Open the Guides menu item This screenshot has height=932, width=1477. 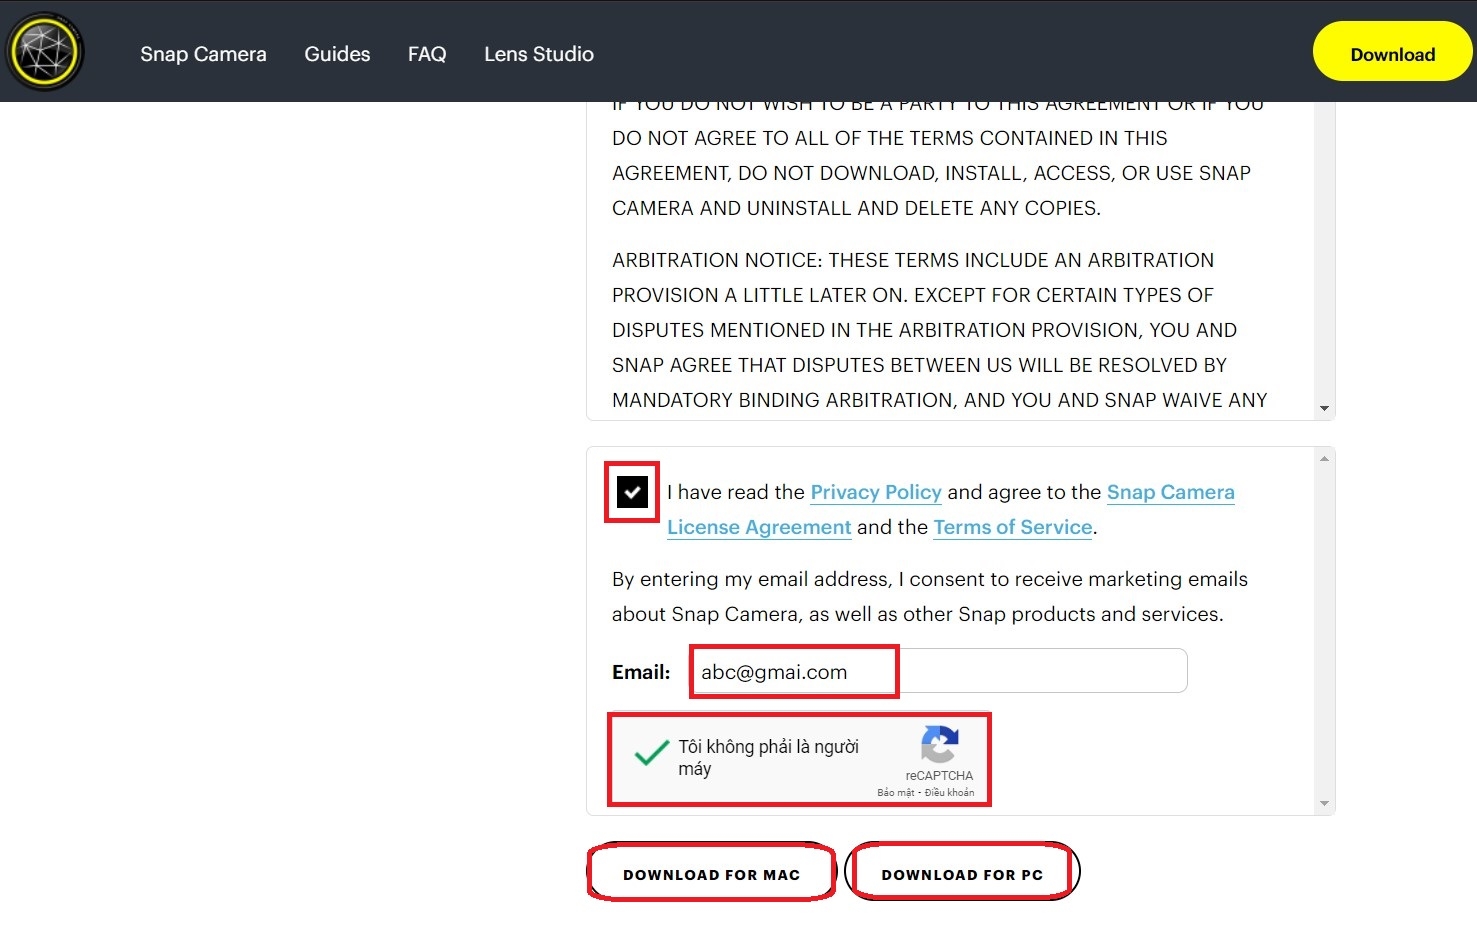pos(337,54)
